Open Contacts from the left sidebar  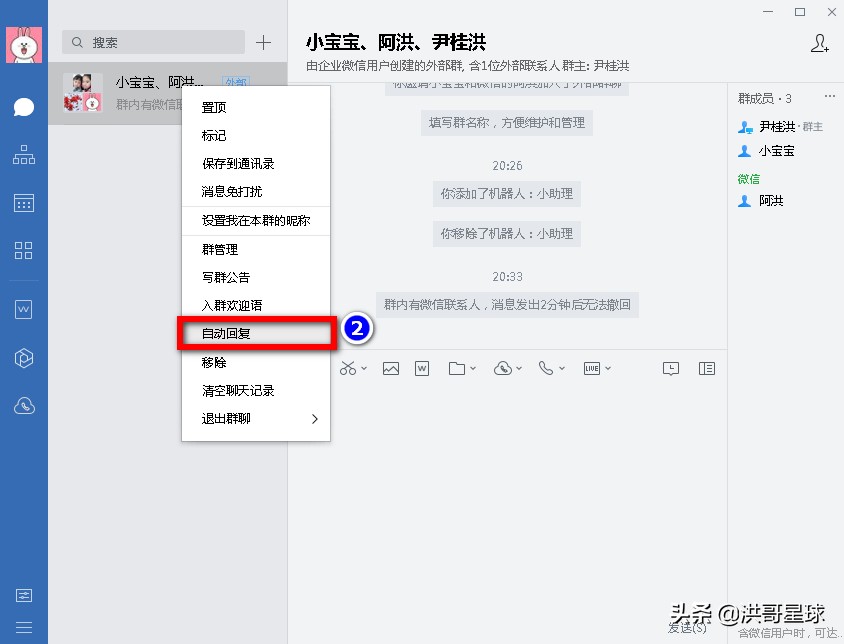point(23,154)
